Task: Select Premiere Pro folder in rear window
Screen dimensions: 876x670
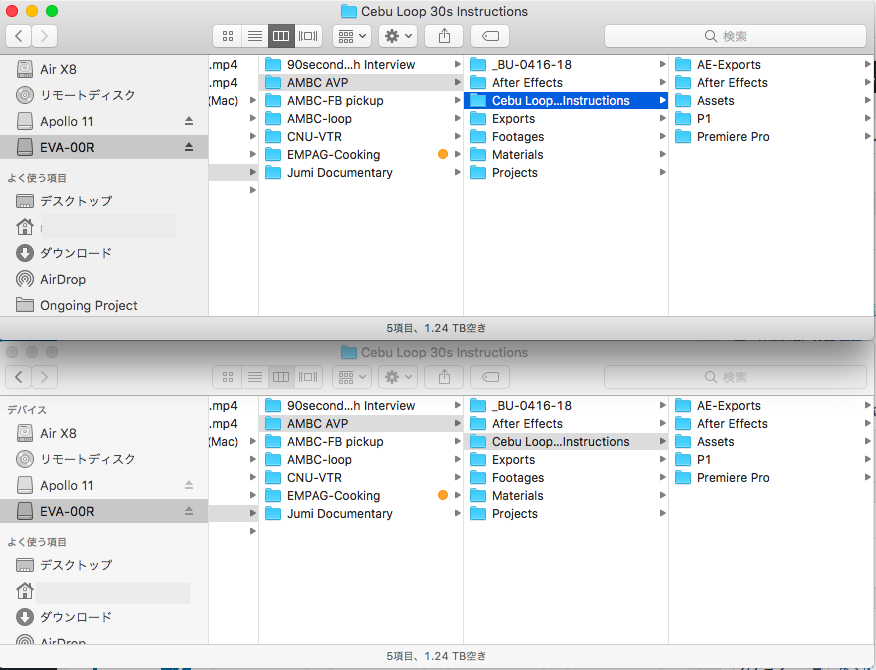Action: tap(772, 478)
